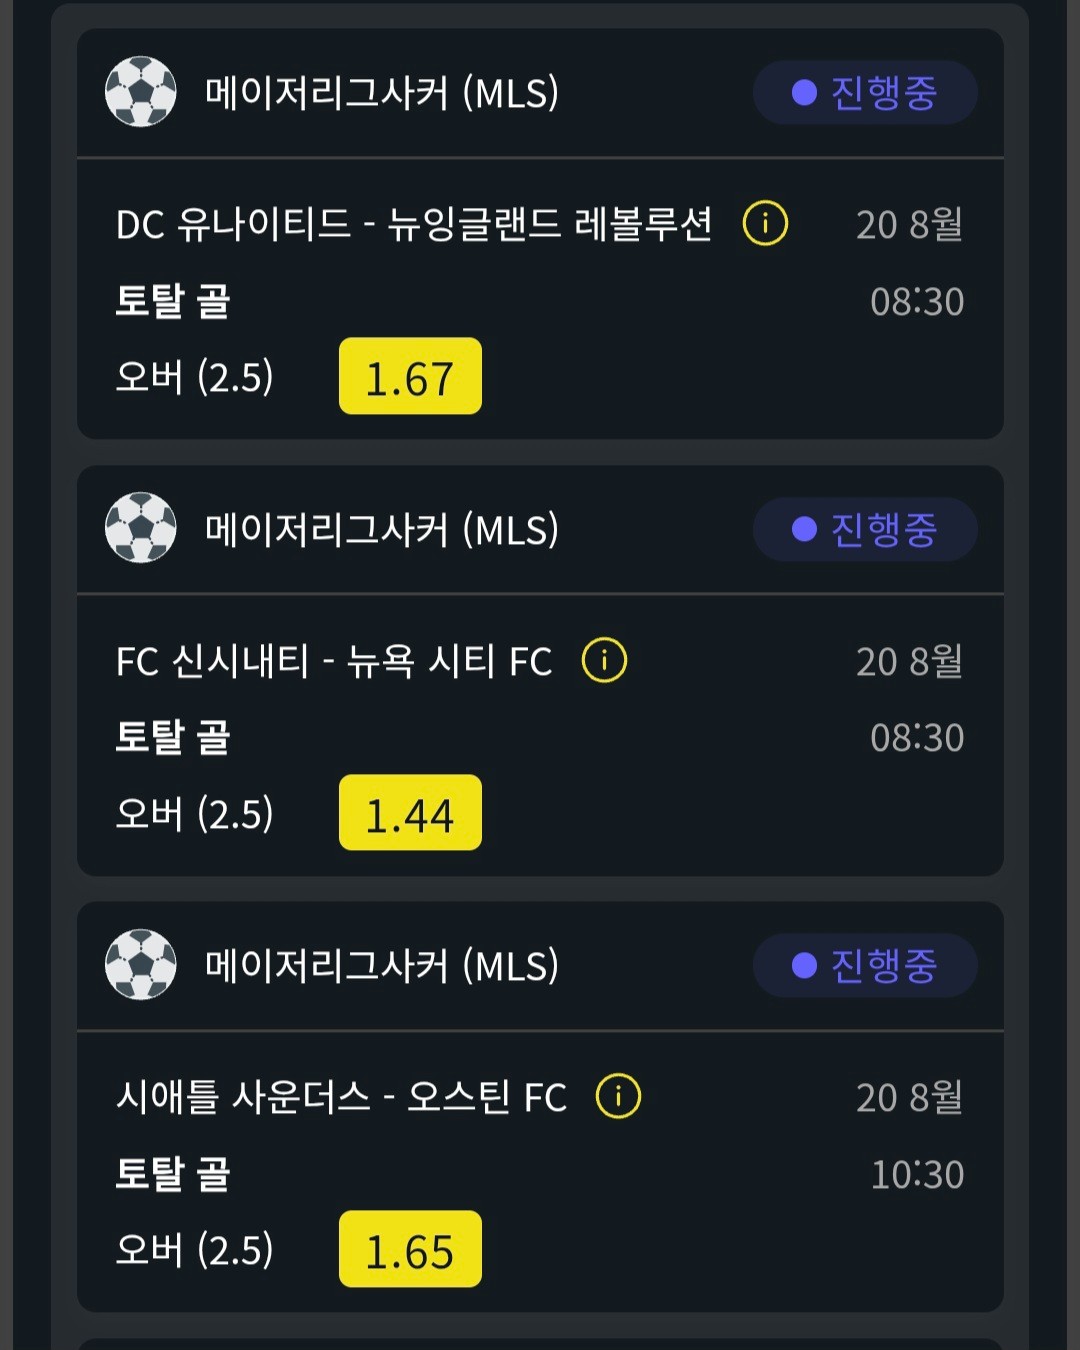This screenshot has width=1080, height=1350.
Task: Click 10:30 time on Seattle match
Action: tap(917, 1174)
